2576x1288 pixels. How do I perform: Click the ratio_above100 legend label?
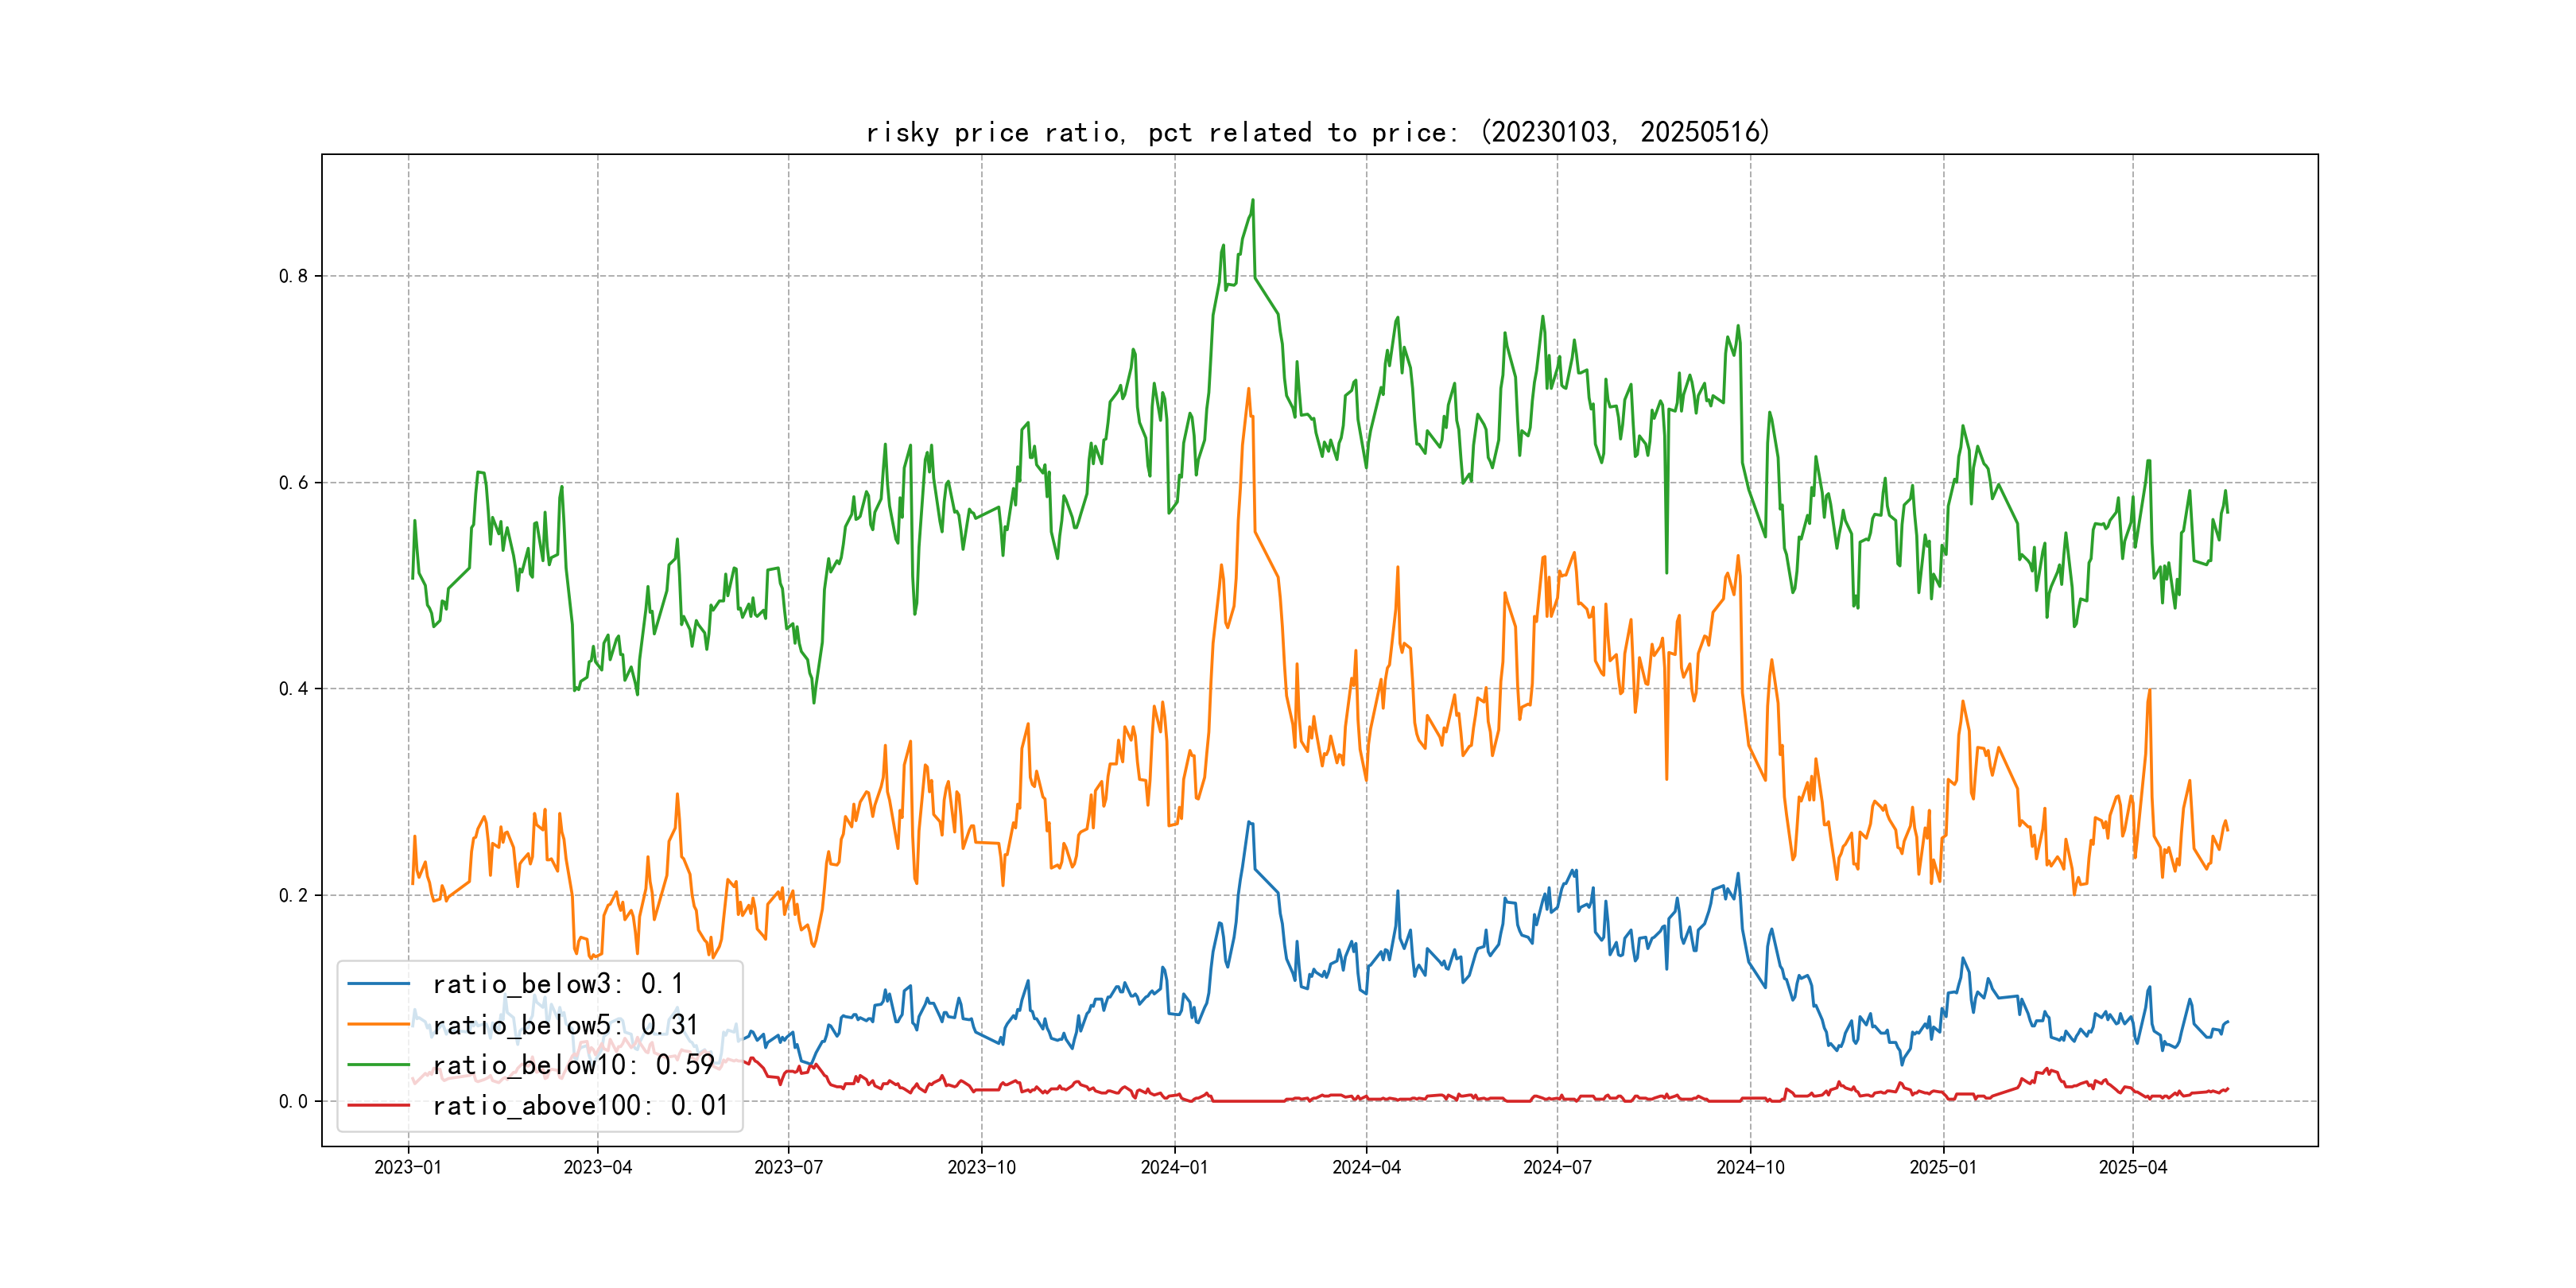580,1105
